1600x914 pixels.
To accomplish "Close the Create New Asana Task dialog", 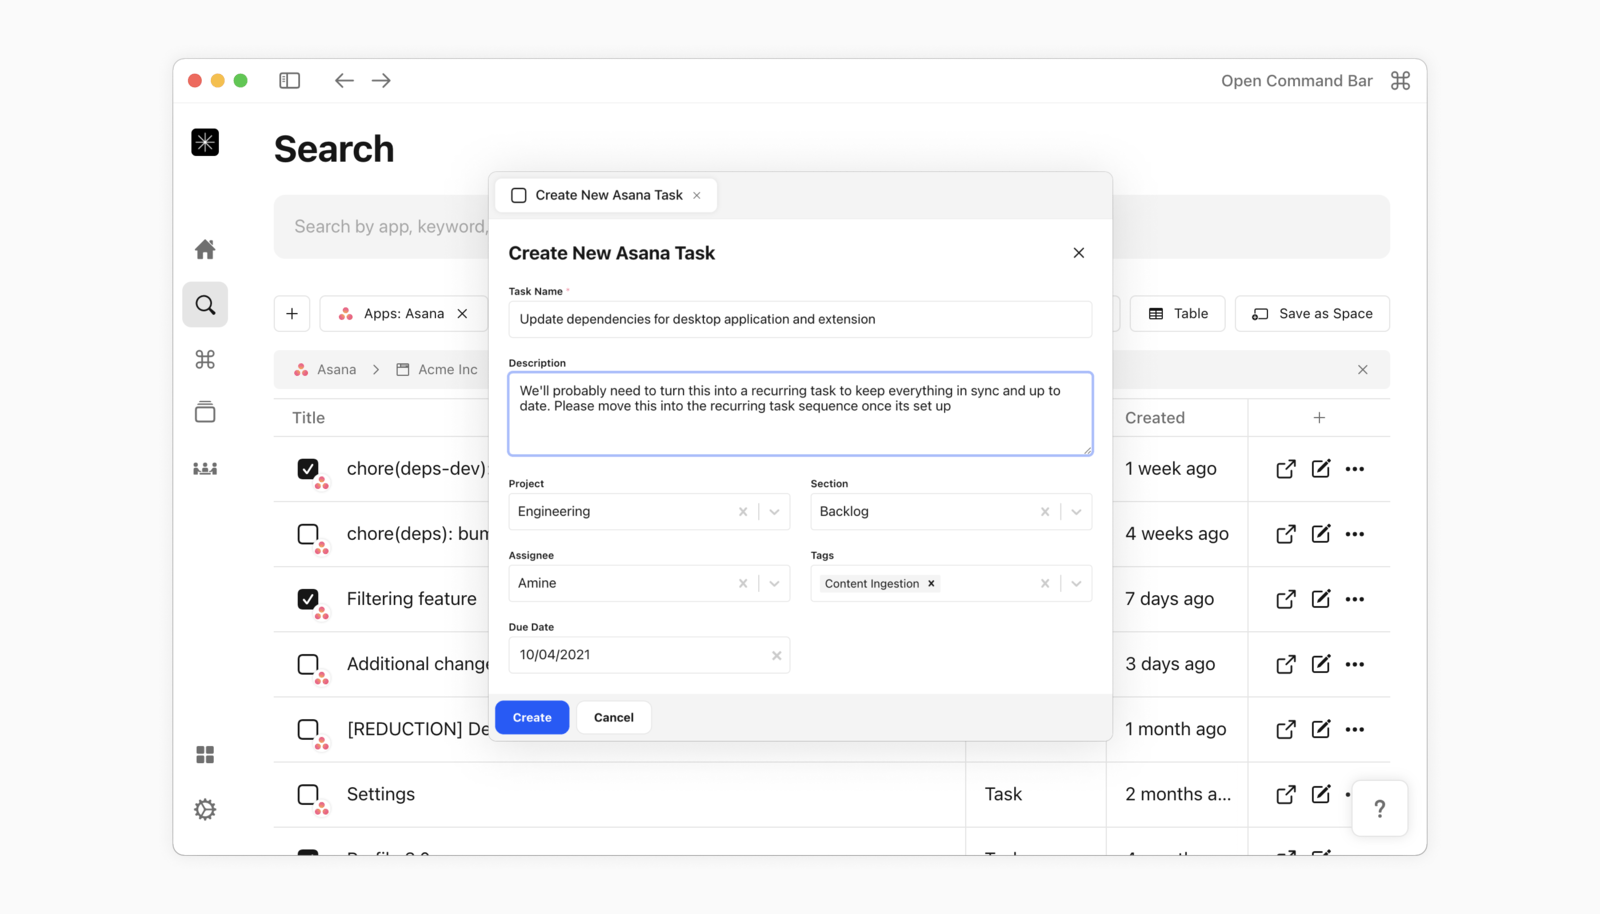I will (1078, 253).
